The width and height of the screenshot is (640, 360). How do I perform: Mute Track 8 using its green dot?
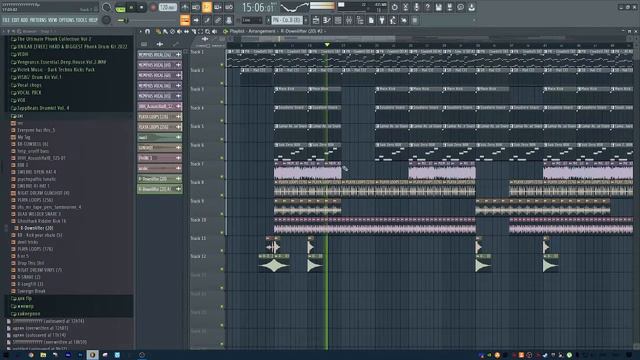click(222, 195)
